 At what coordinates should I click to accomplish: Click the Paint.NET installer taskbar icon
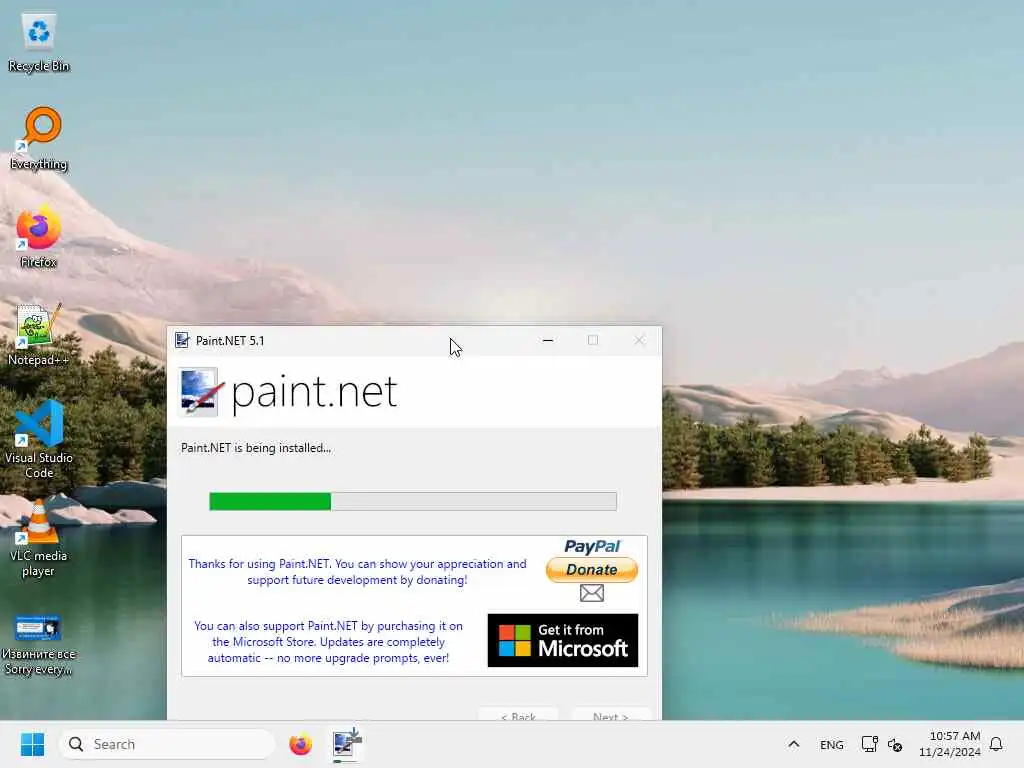[347, 744]
